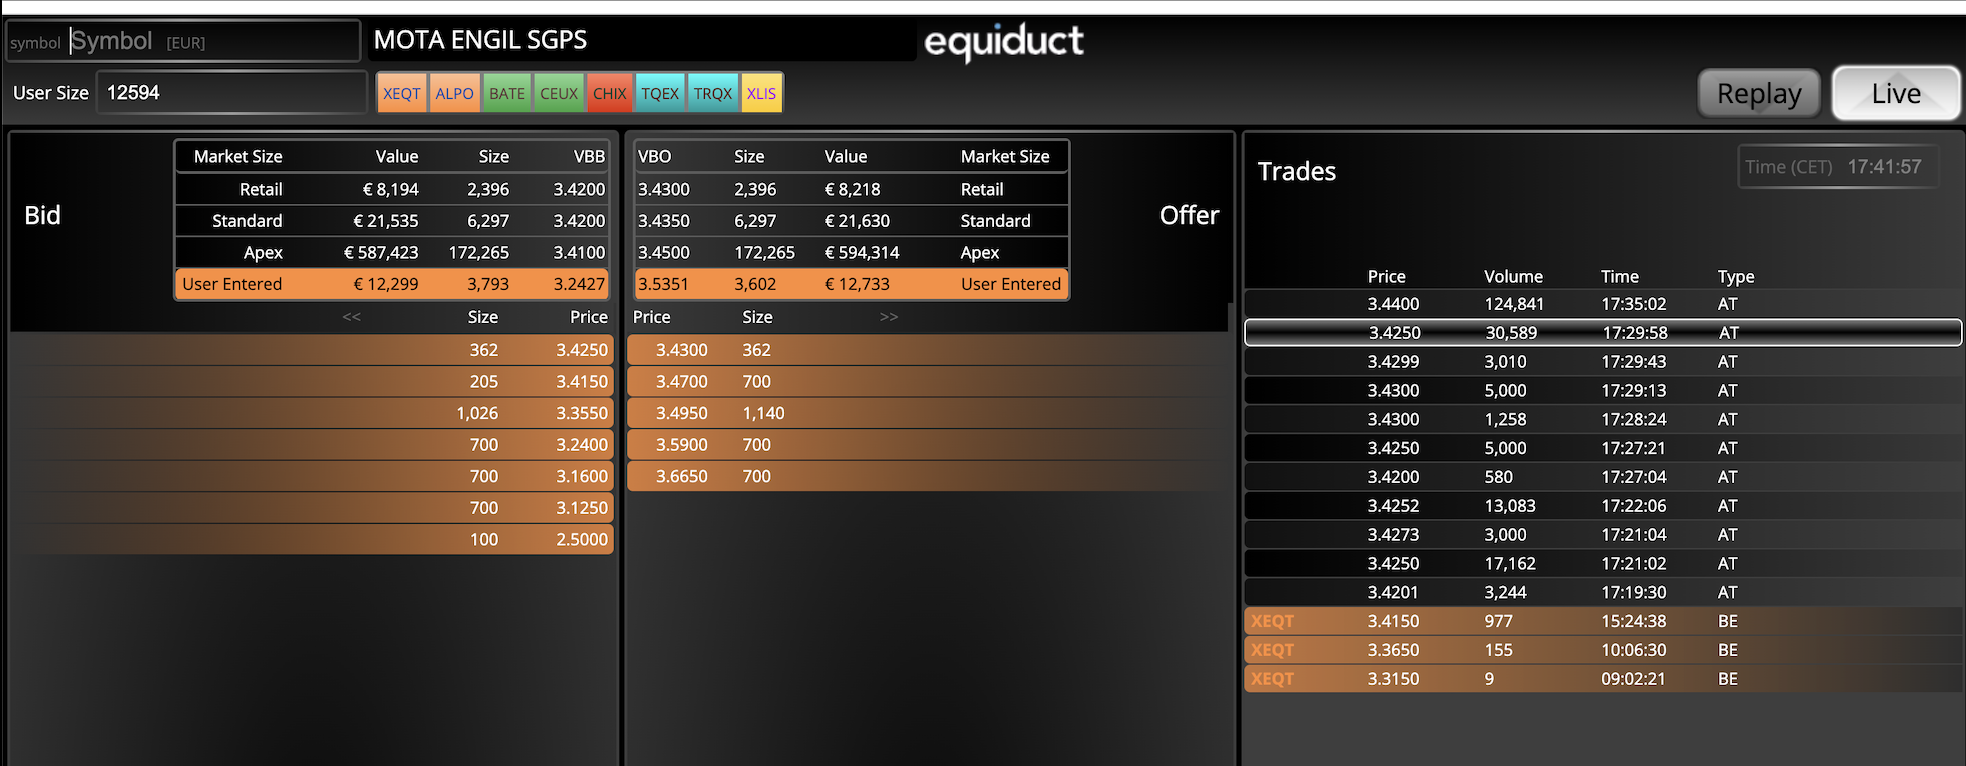This screenshot has width=1966, height=766.
Task: Switch to Replay mode
Action: coord(1759,93)
